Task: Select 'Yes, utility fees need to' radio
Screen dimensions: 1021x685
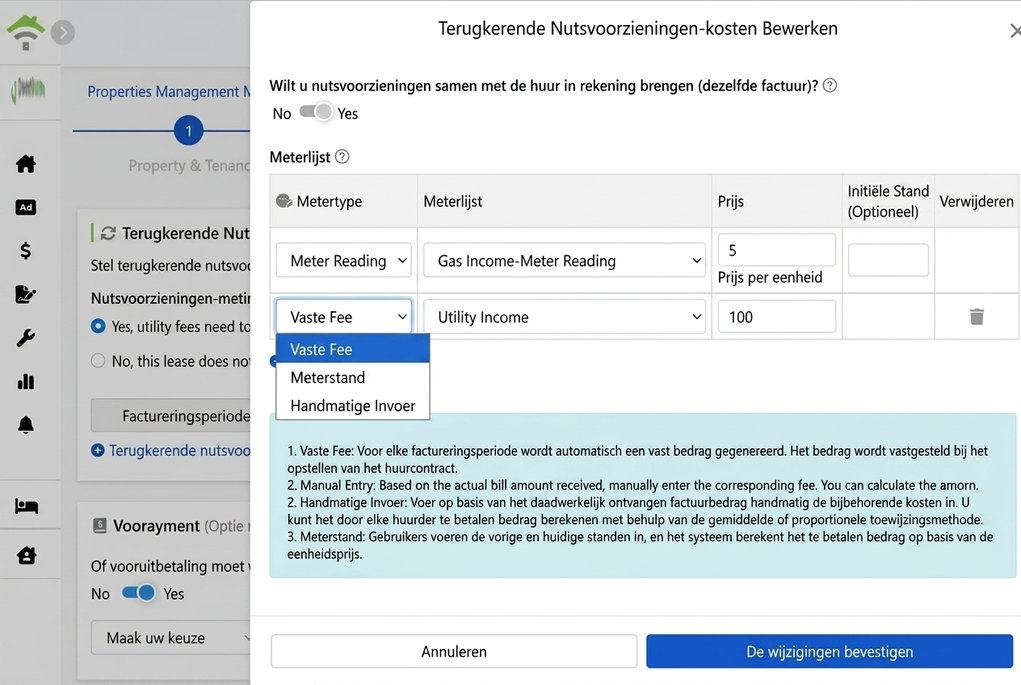Action: coord(98,326)
